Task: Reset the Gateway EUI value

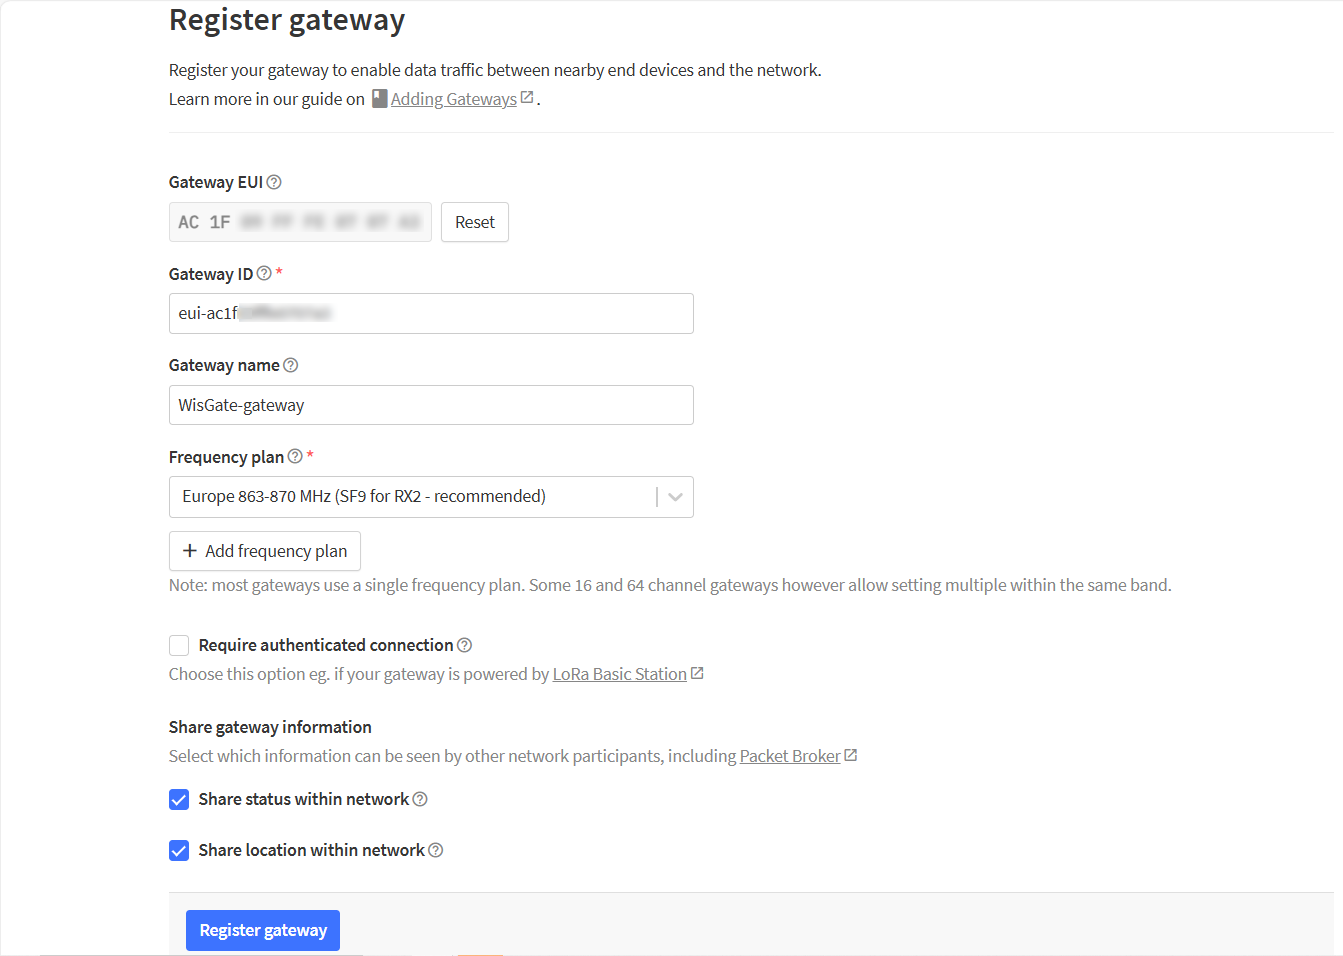Action: pyautogui.click(x=475, y=222)
